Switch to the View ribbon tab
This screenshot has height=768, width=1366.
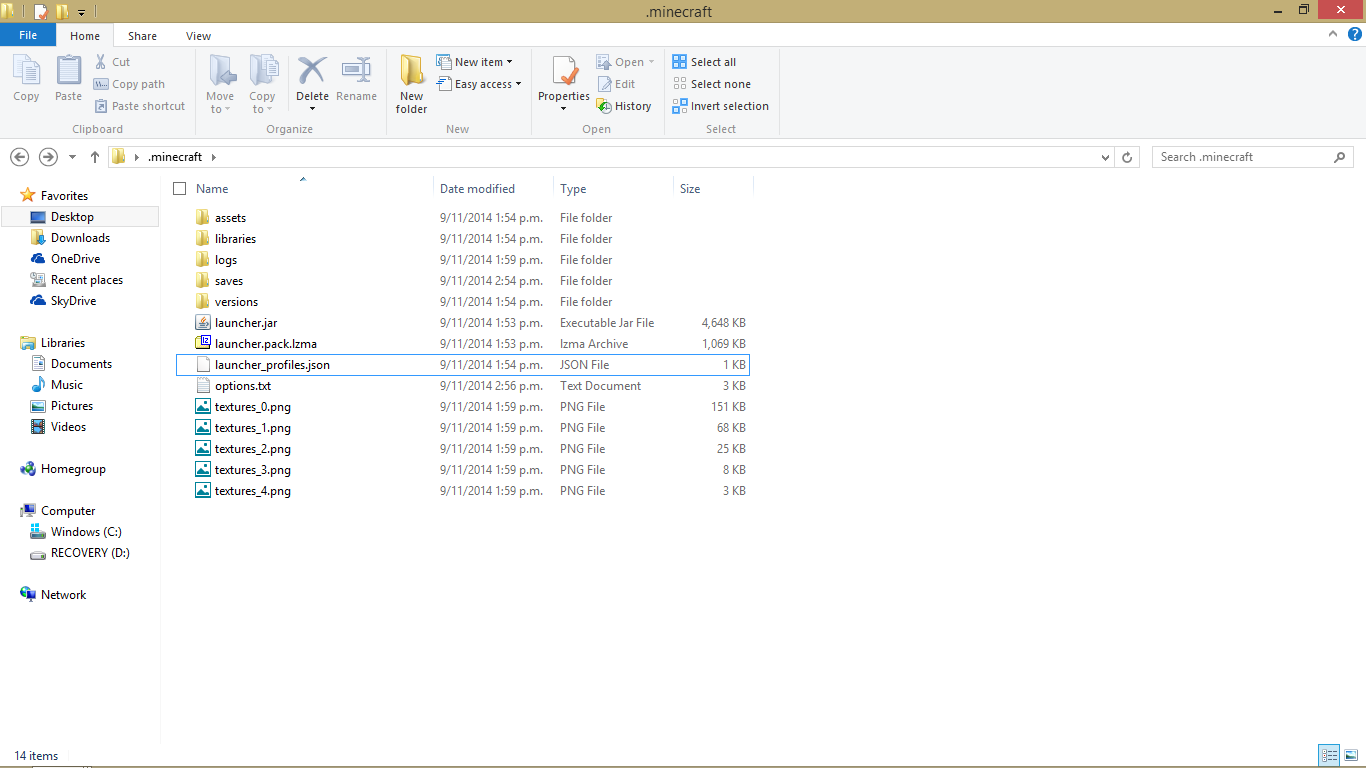click(198, 35)
